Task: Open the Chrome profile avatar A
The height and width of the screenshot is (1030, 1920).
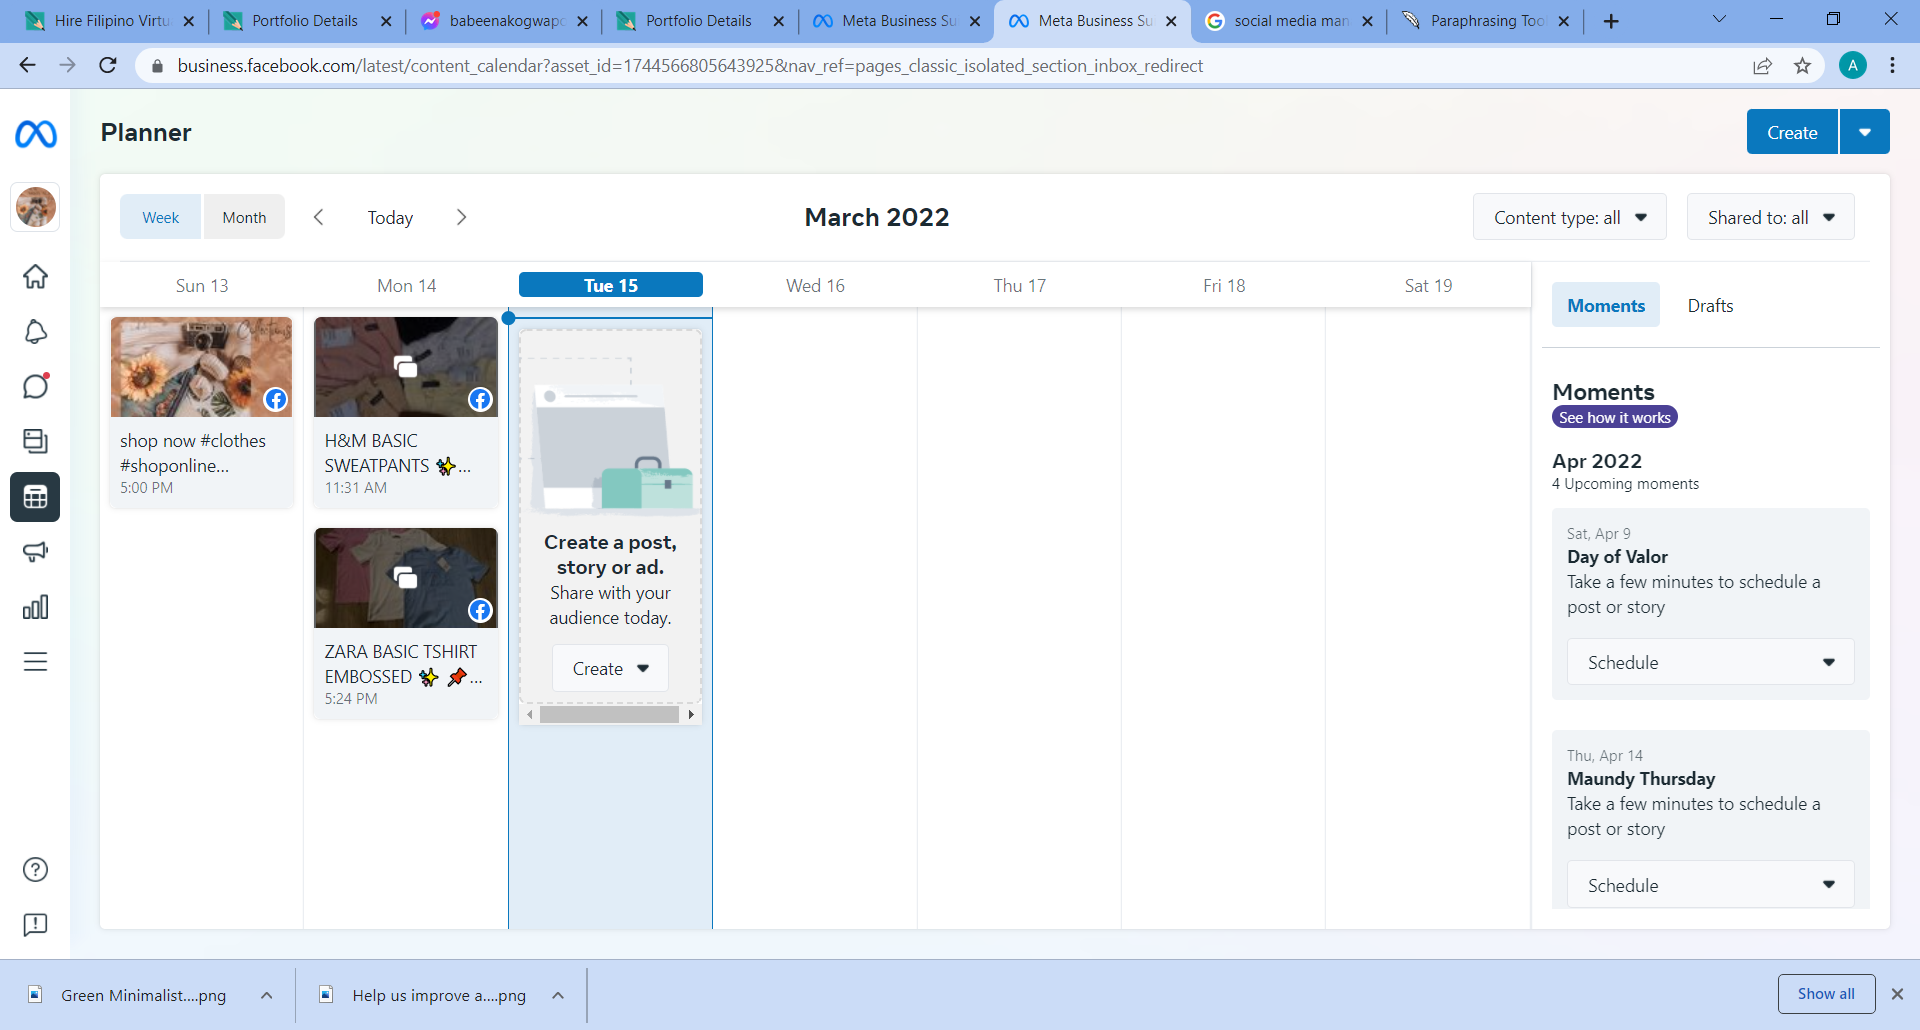Action: 1852,66
